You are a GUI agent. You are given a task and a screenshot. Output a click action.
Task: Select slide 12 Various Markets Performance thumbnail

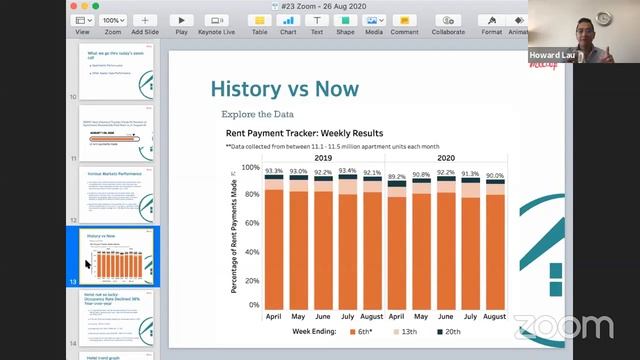pyautogui.click(x=116, y=195)
